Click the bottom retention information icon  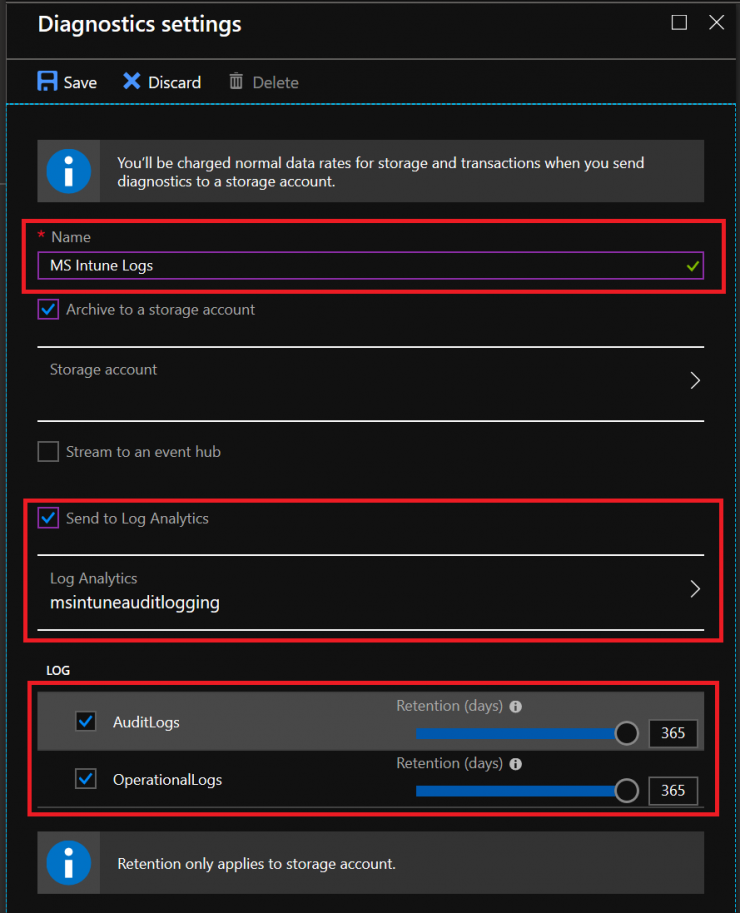tap(69, 862)
